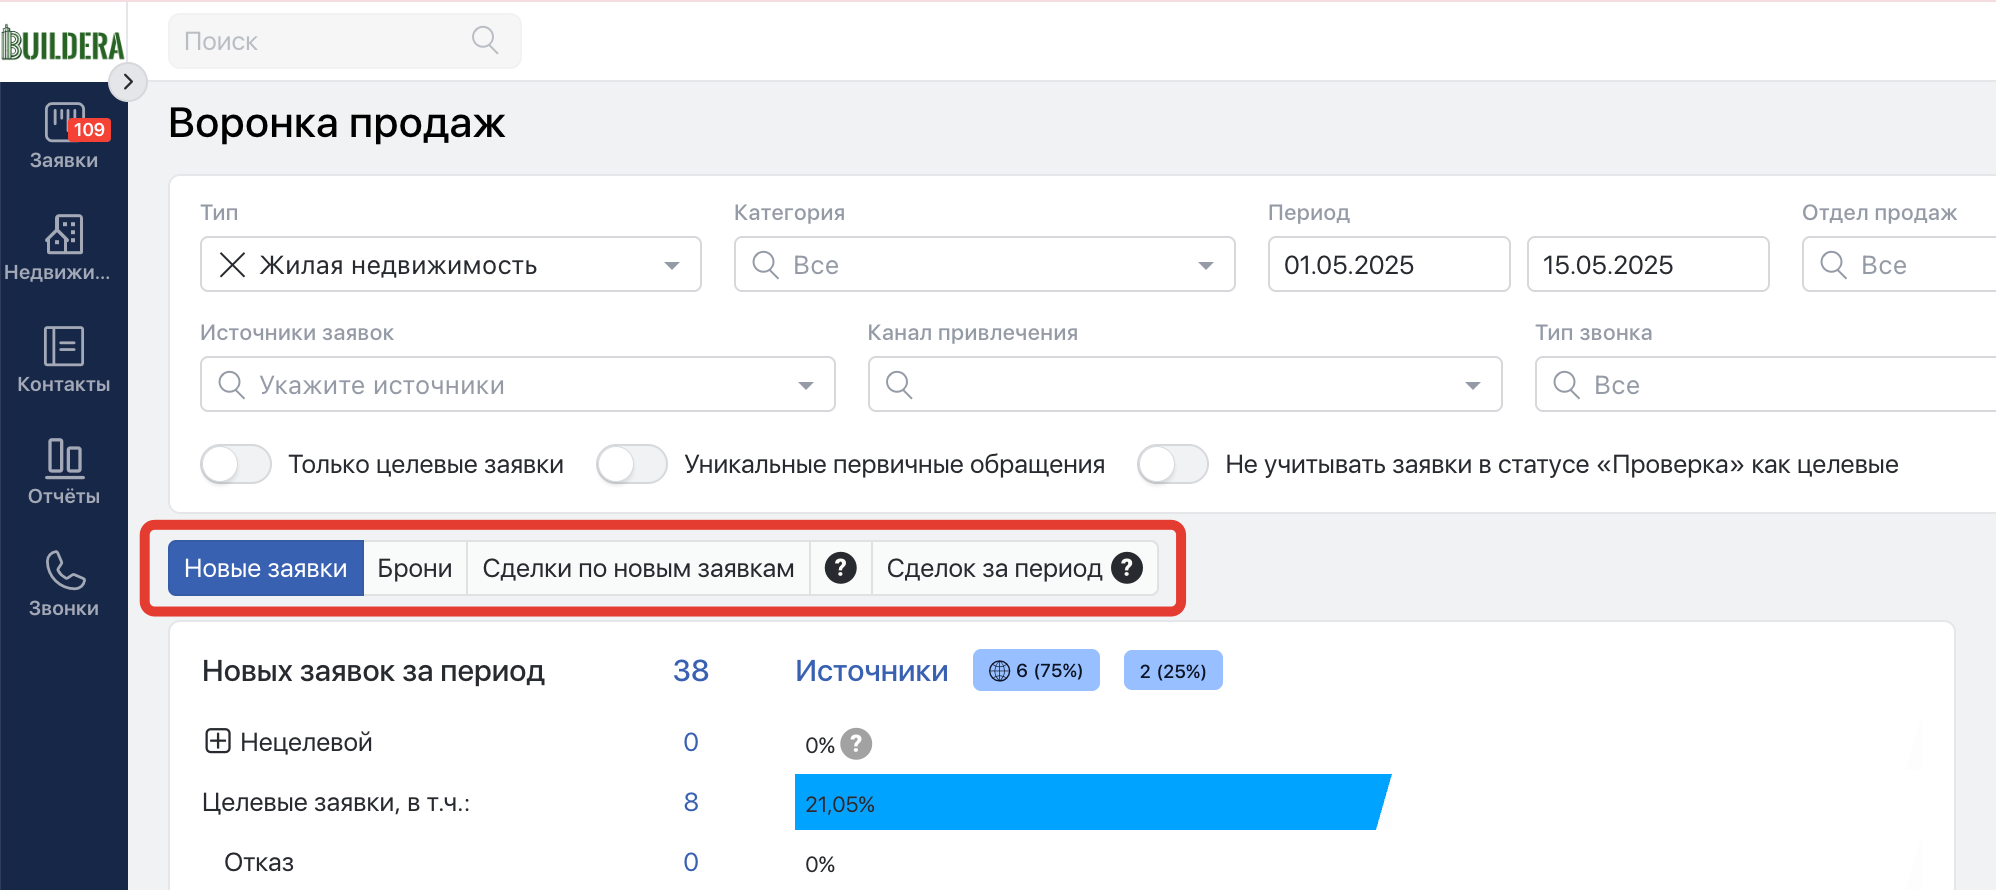Click the period start date 01.05.2025 field
The height and width of the screenshot is (890, 1996).
coord(1388,265)
